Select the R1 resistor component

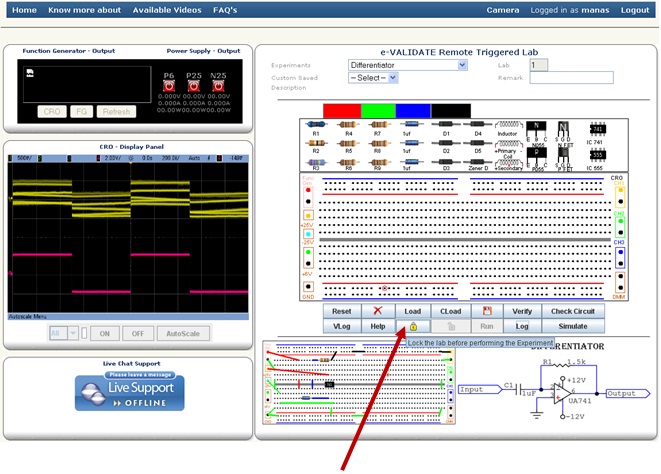316,125
